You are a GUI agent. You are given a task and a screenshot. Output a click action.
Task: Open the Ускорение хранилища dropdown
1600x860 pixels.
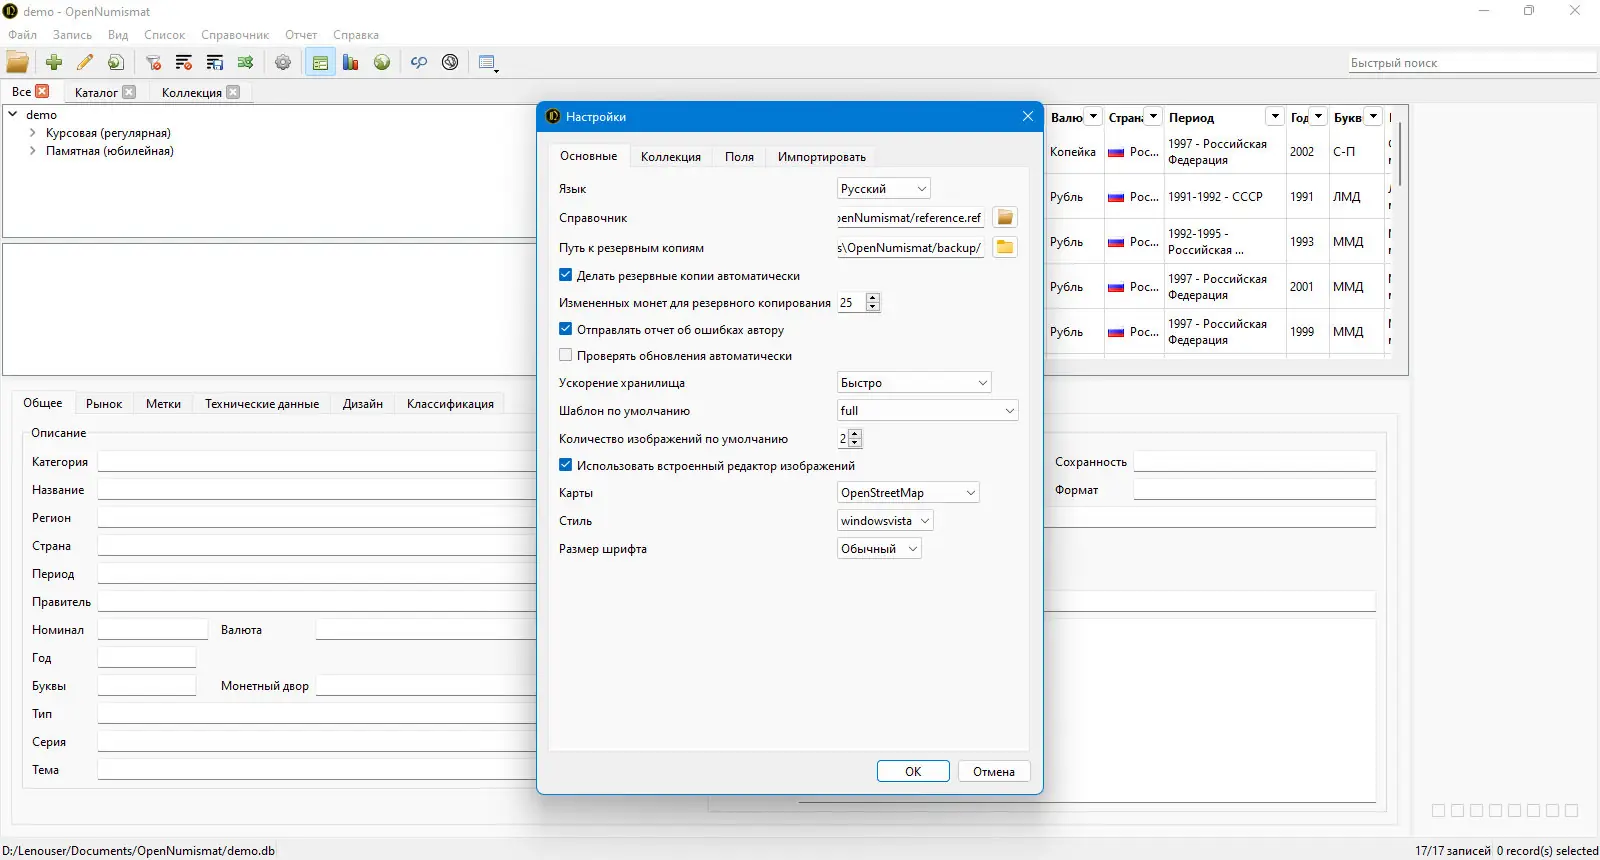coord(914,383)
